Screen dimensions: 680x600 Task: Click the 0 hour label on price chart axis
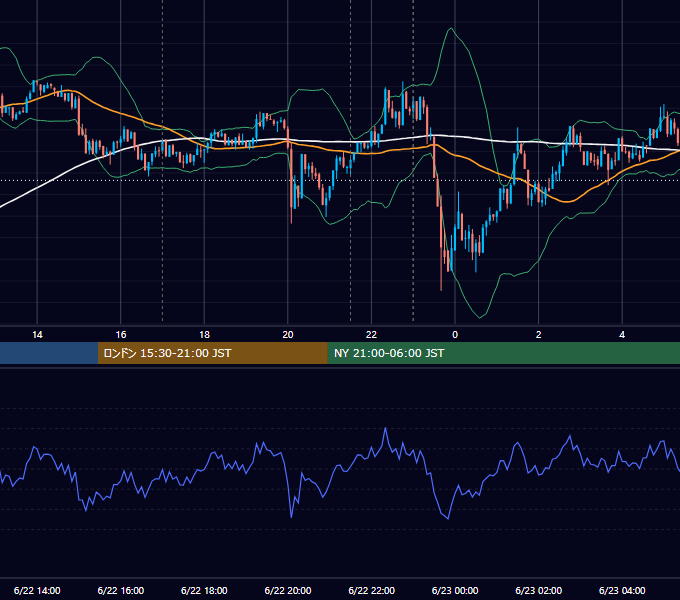pyautogui.click(x=455, y=335)
